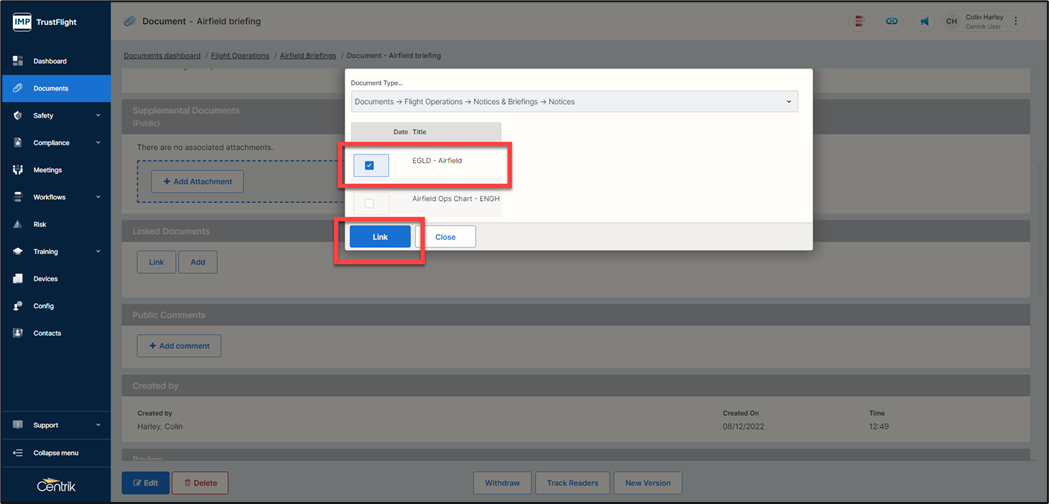This screenshot has height=504, width=1049.
Task: Select Meetings in the sidebar menu
Action: click(x=47, y=170)
